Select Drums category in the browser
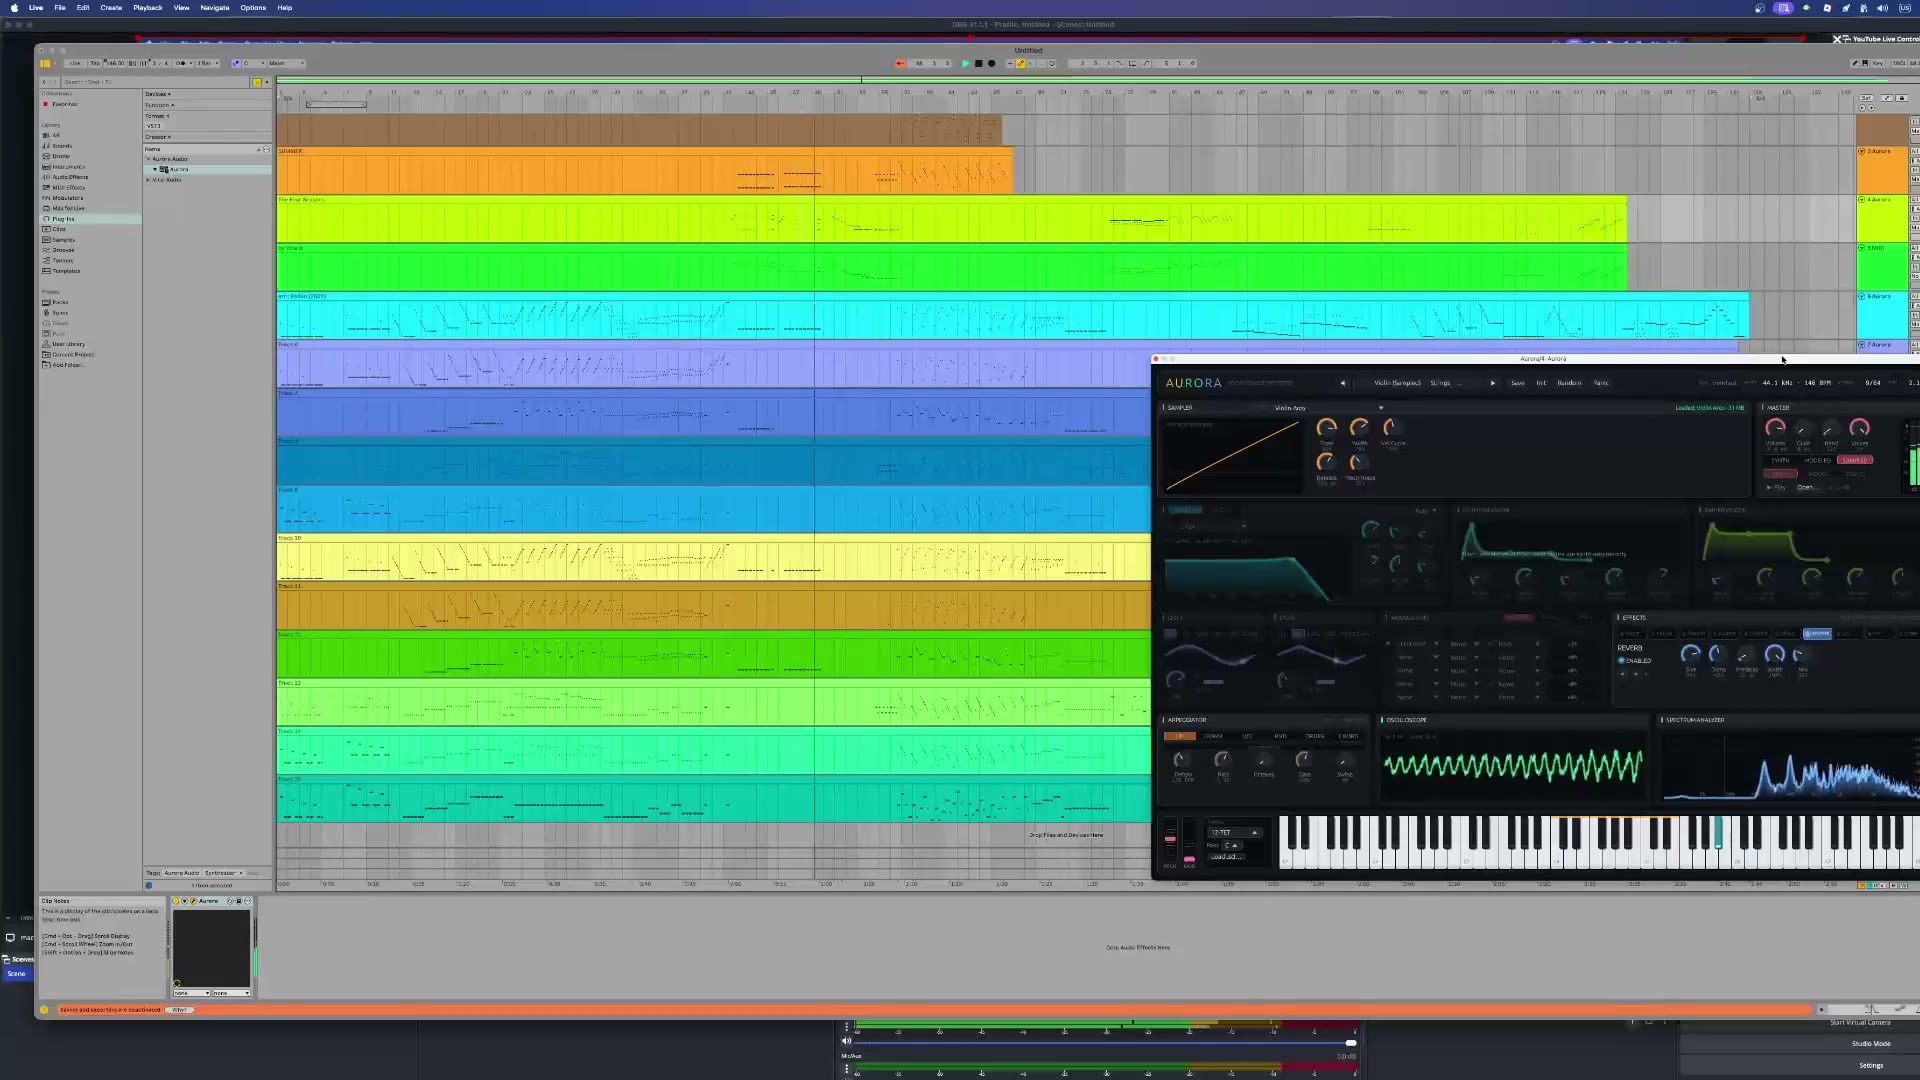The image size is (1920, 1080). pyautogui.click(x=61, y=156)
